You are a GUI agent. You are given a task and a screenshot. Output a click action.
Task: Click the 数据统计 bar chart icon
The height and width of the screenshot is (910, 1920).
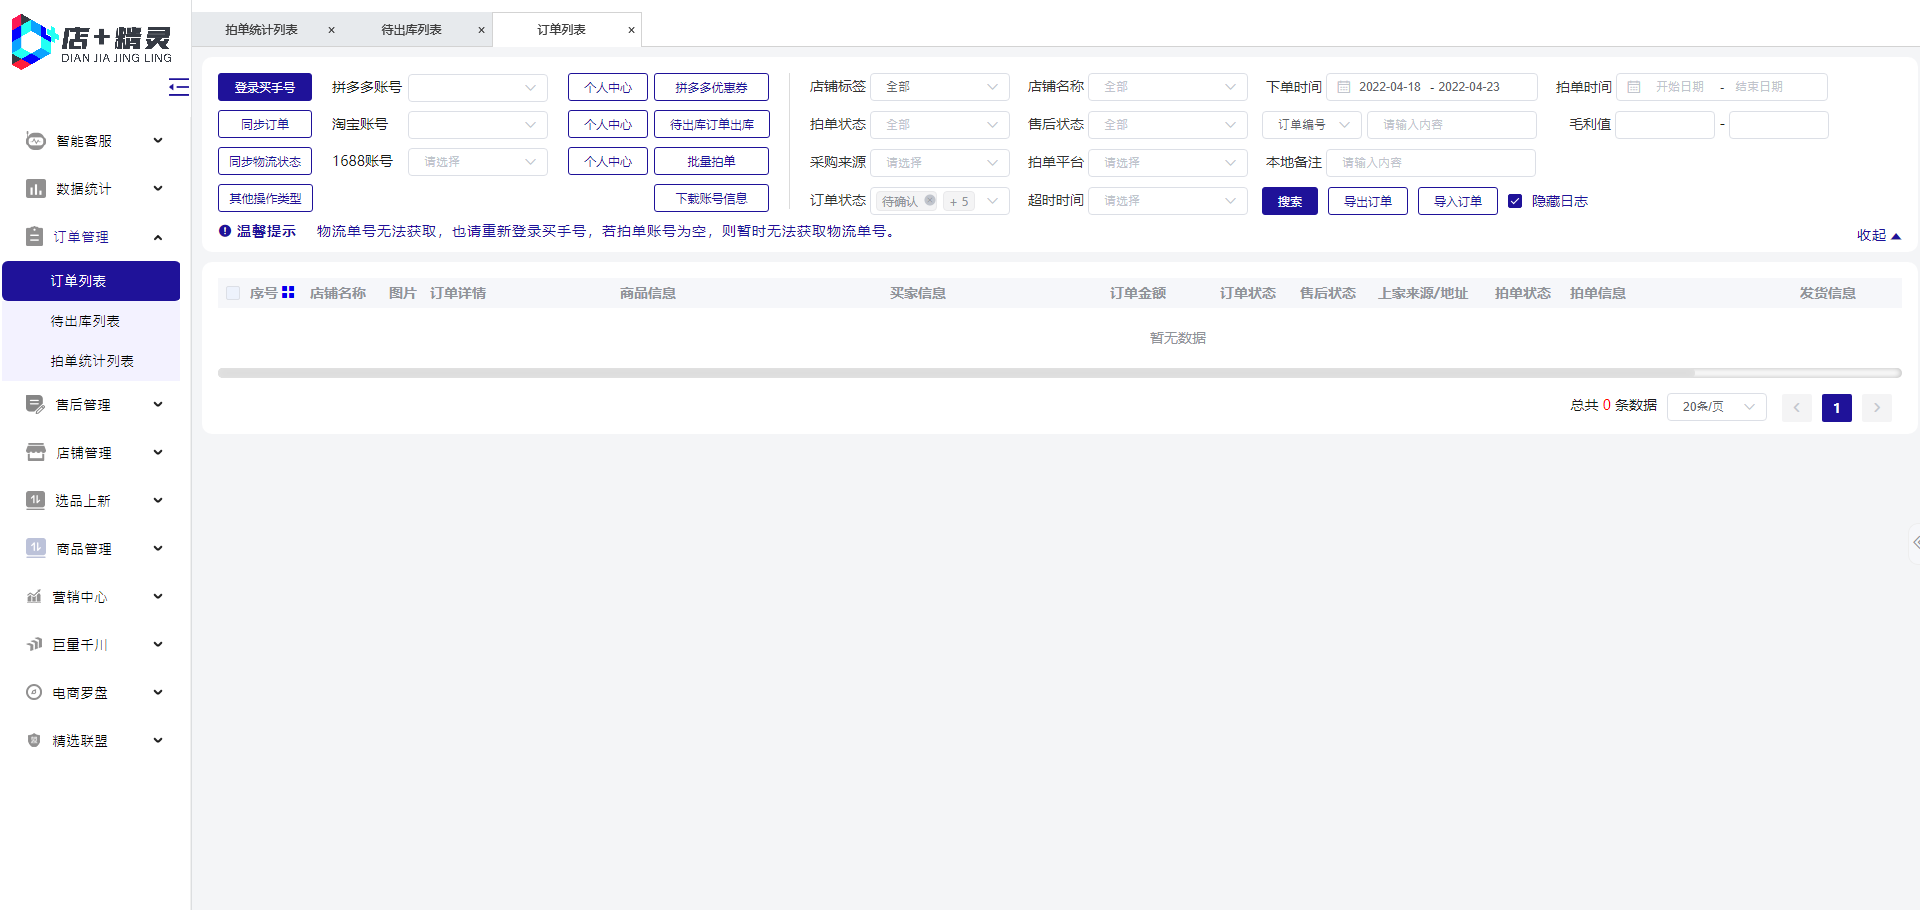[x=36, y=189]
